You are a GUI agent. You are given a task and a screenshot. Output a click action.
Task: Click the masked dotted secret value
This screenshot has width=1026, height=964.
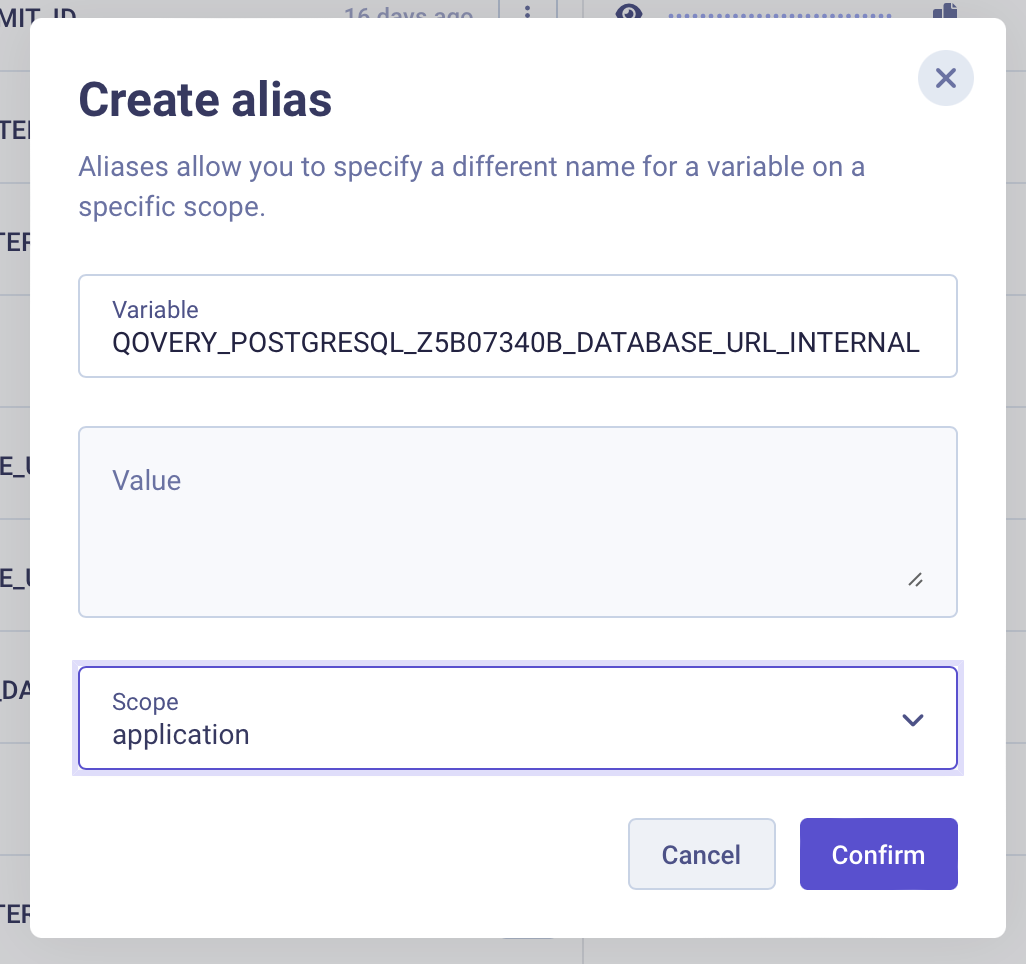point(779,14)
